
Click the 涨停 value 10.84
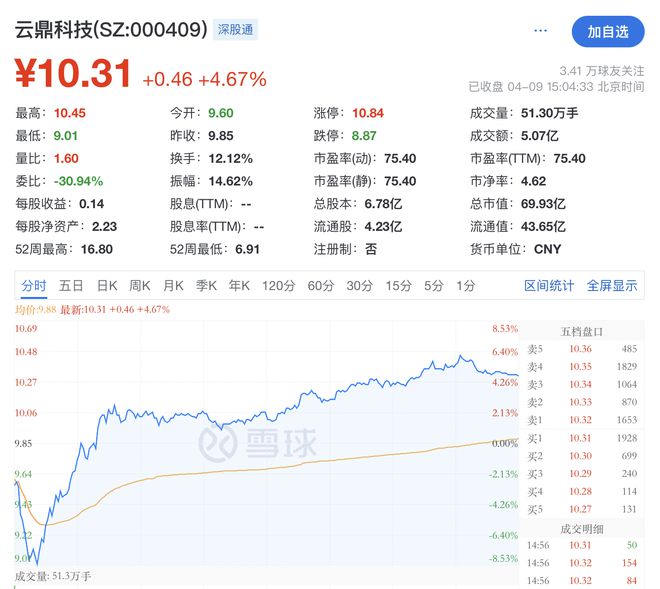(368, 113)
